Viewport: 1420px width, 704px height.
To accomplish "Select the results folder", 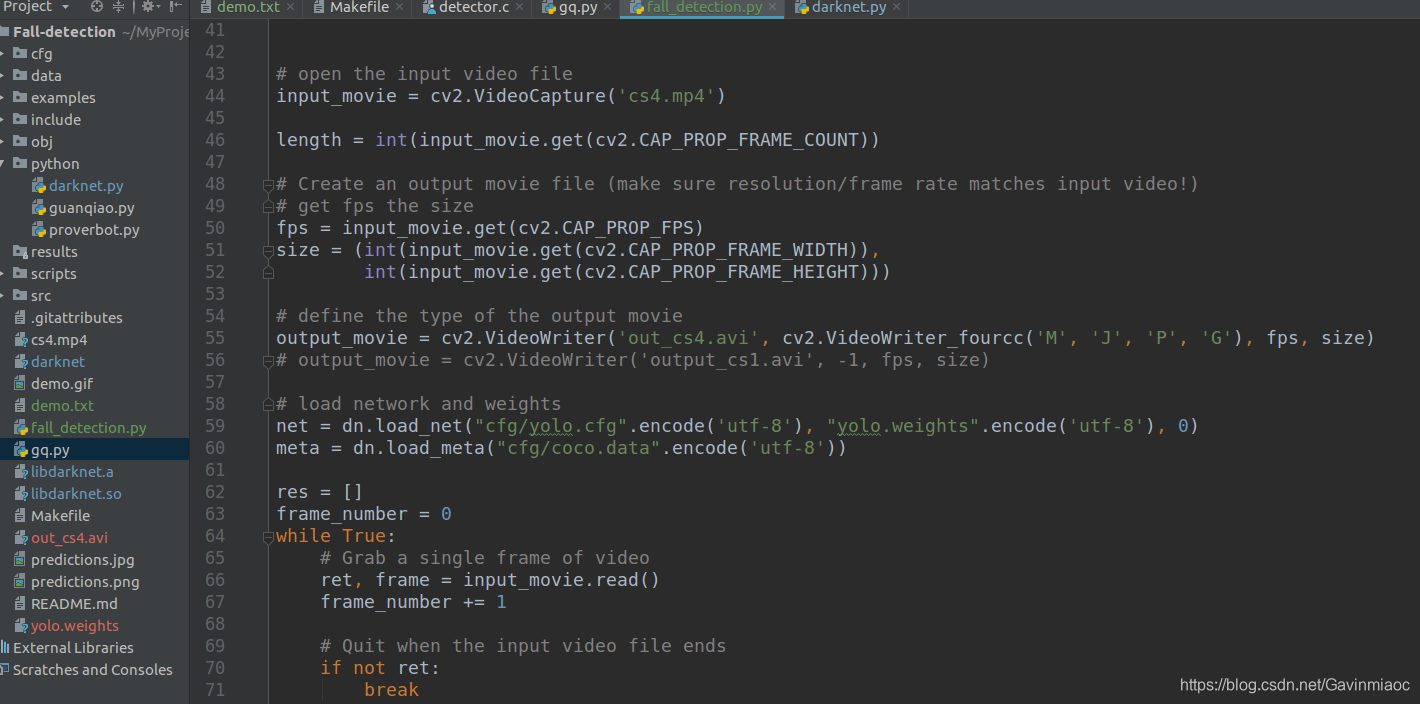I will 54,252.
